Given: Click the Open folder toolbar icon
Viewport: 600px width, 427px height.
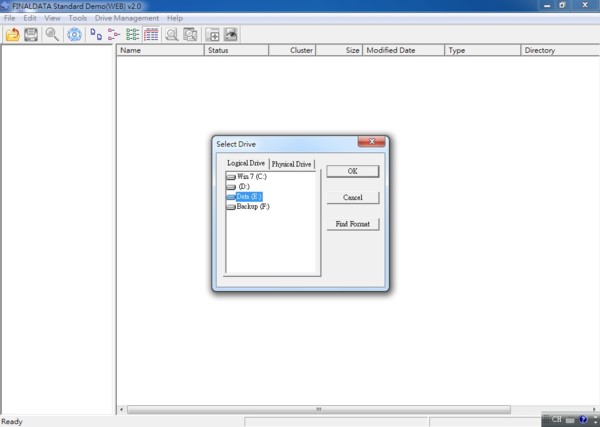Looking at the screenshot, I should pos(12,35).
